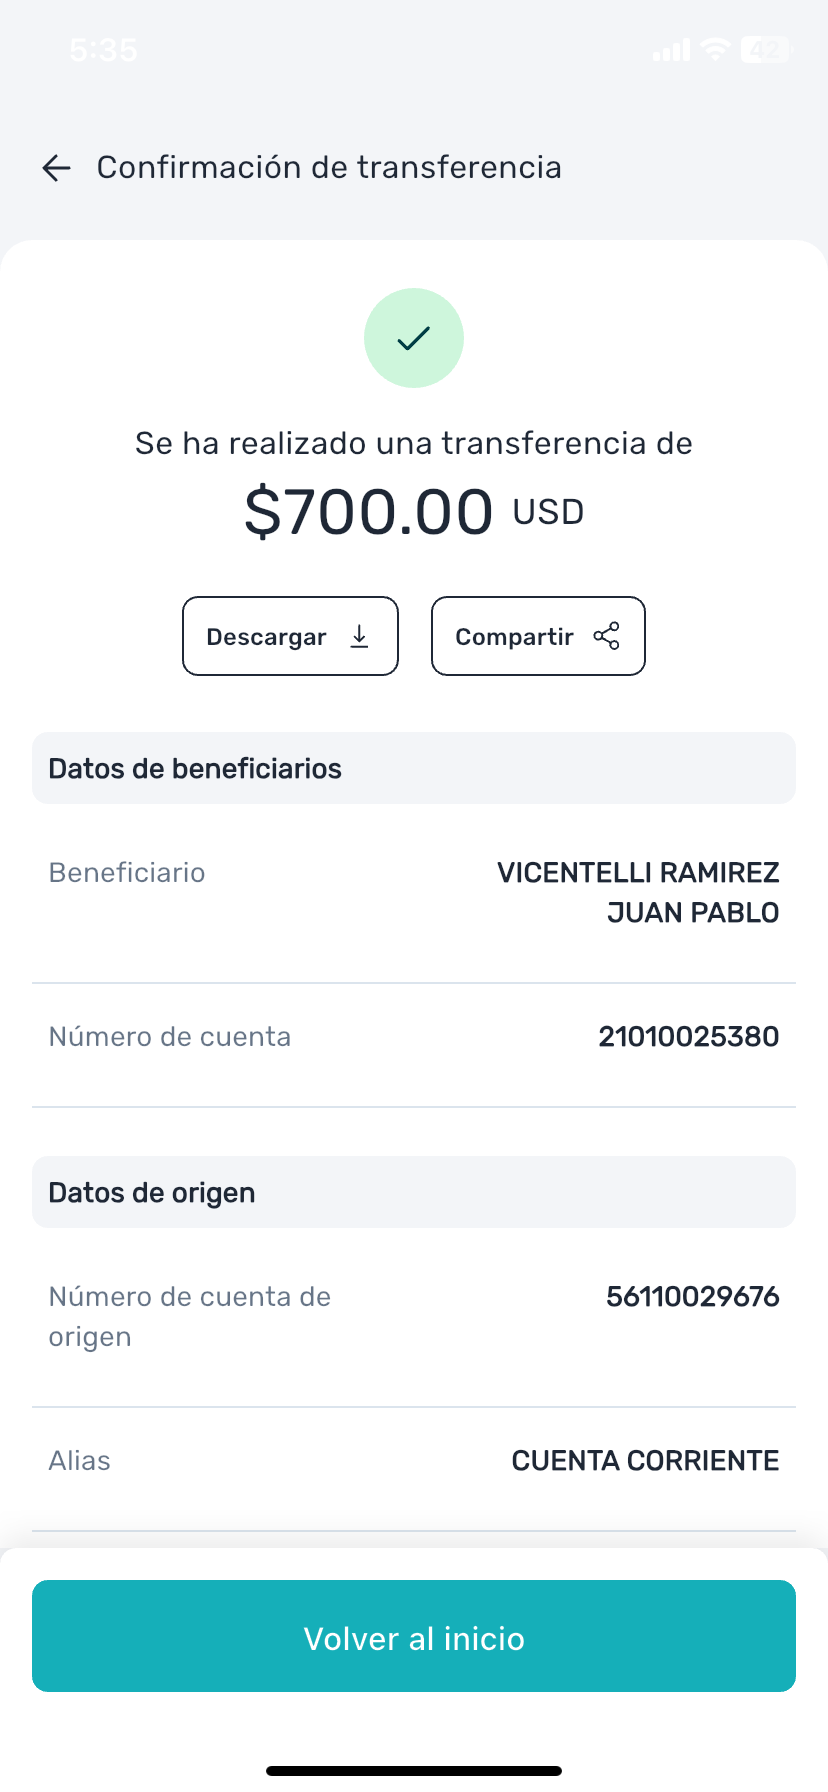This screenshot has height=1792, width=828.
Task: Tap the status bar clock 5:35
Action: pos(104,49)
